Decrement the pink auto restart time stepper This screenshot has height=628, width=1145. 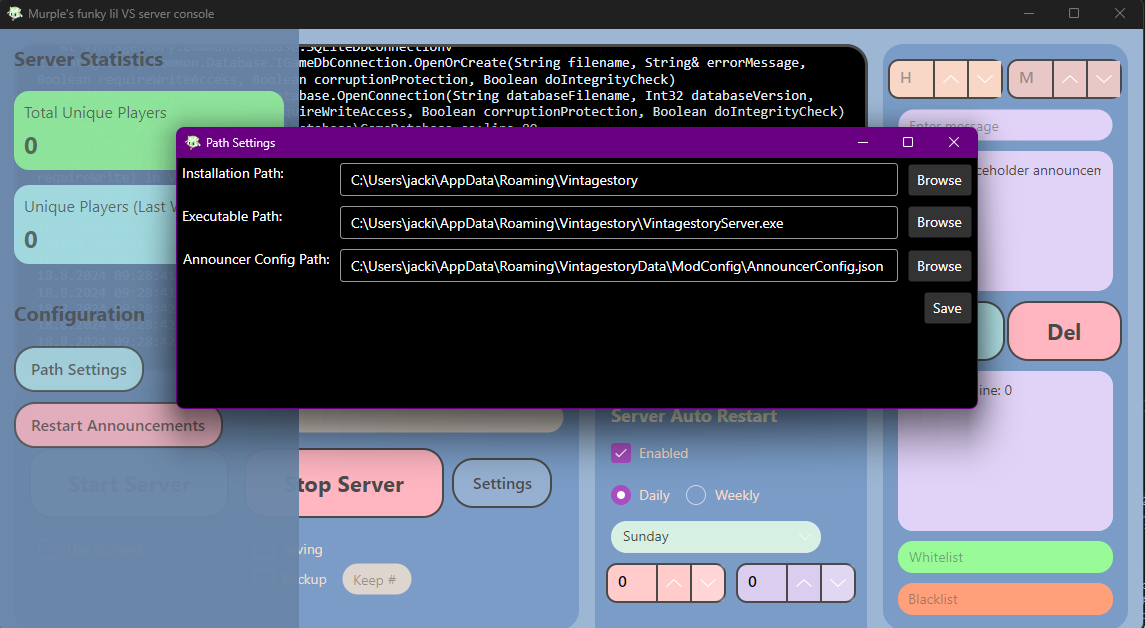(708, 582)
